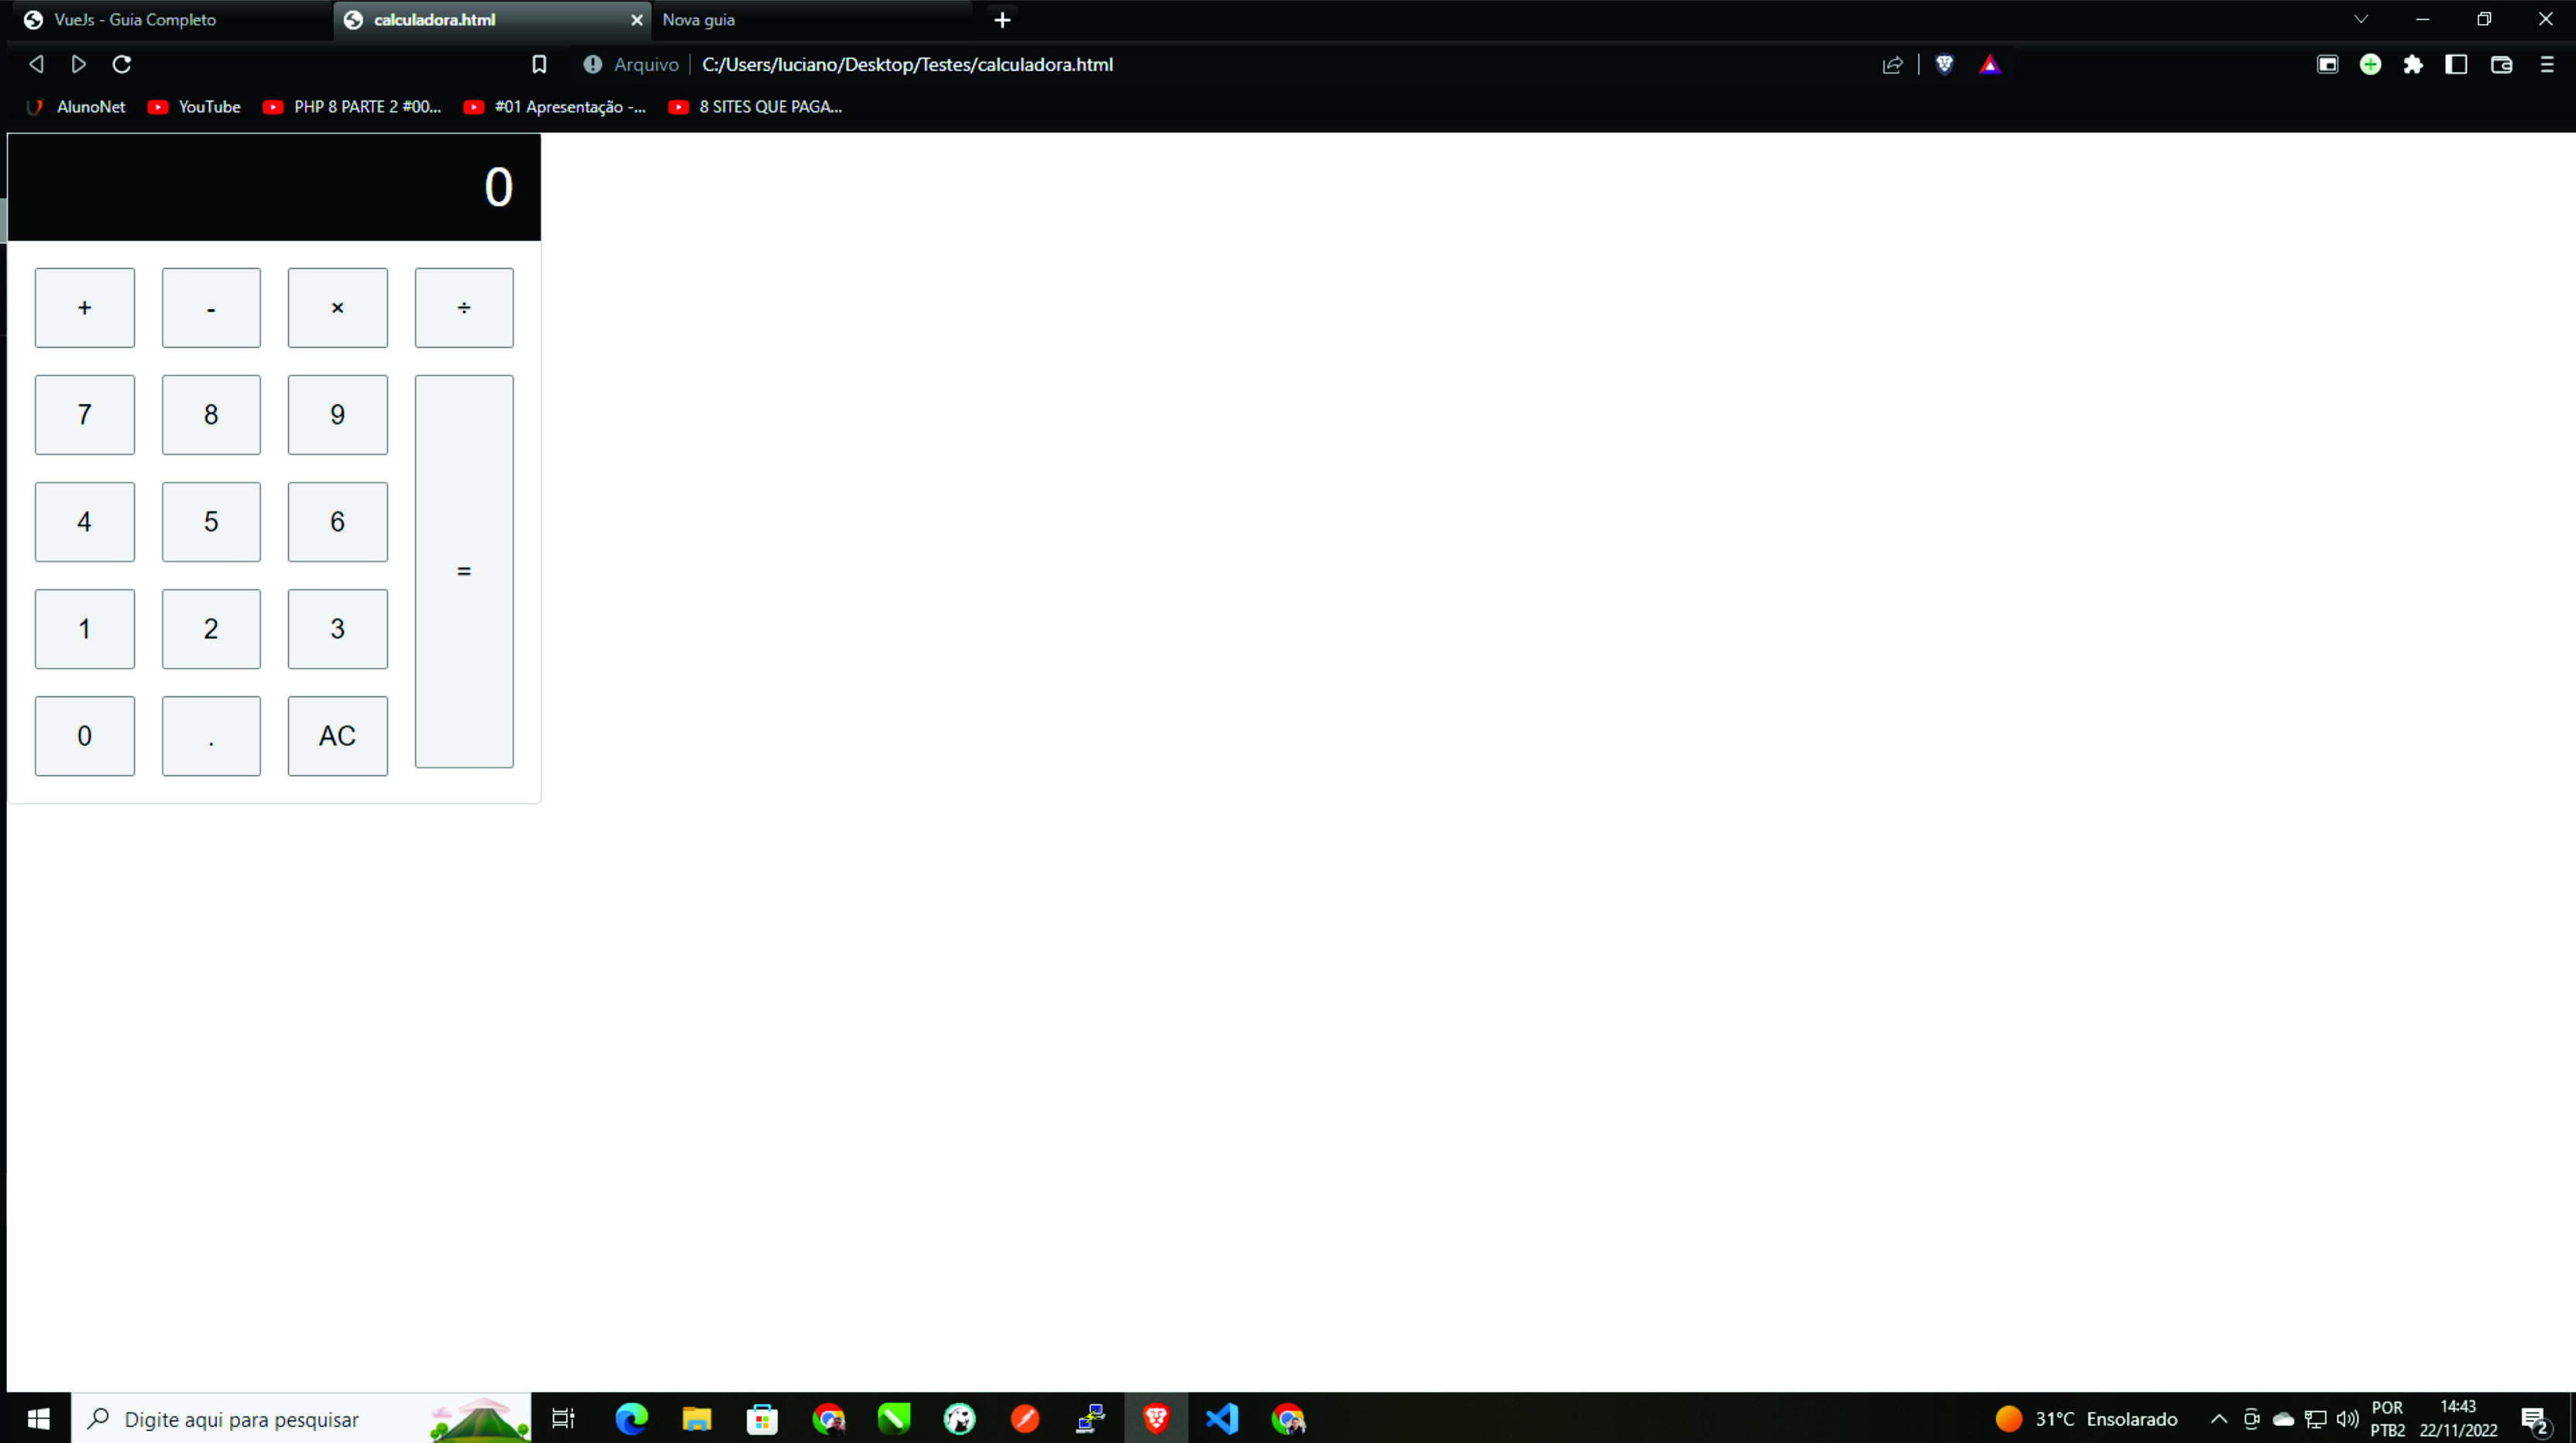Open the YouTube bookmark
The image size is (2576, 1443).
coord(195,107)
